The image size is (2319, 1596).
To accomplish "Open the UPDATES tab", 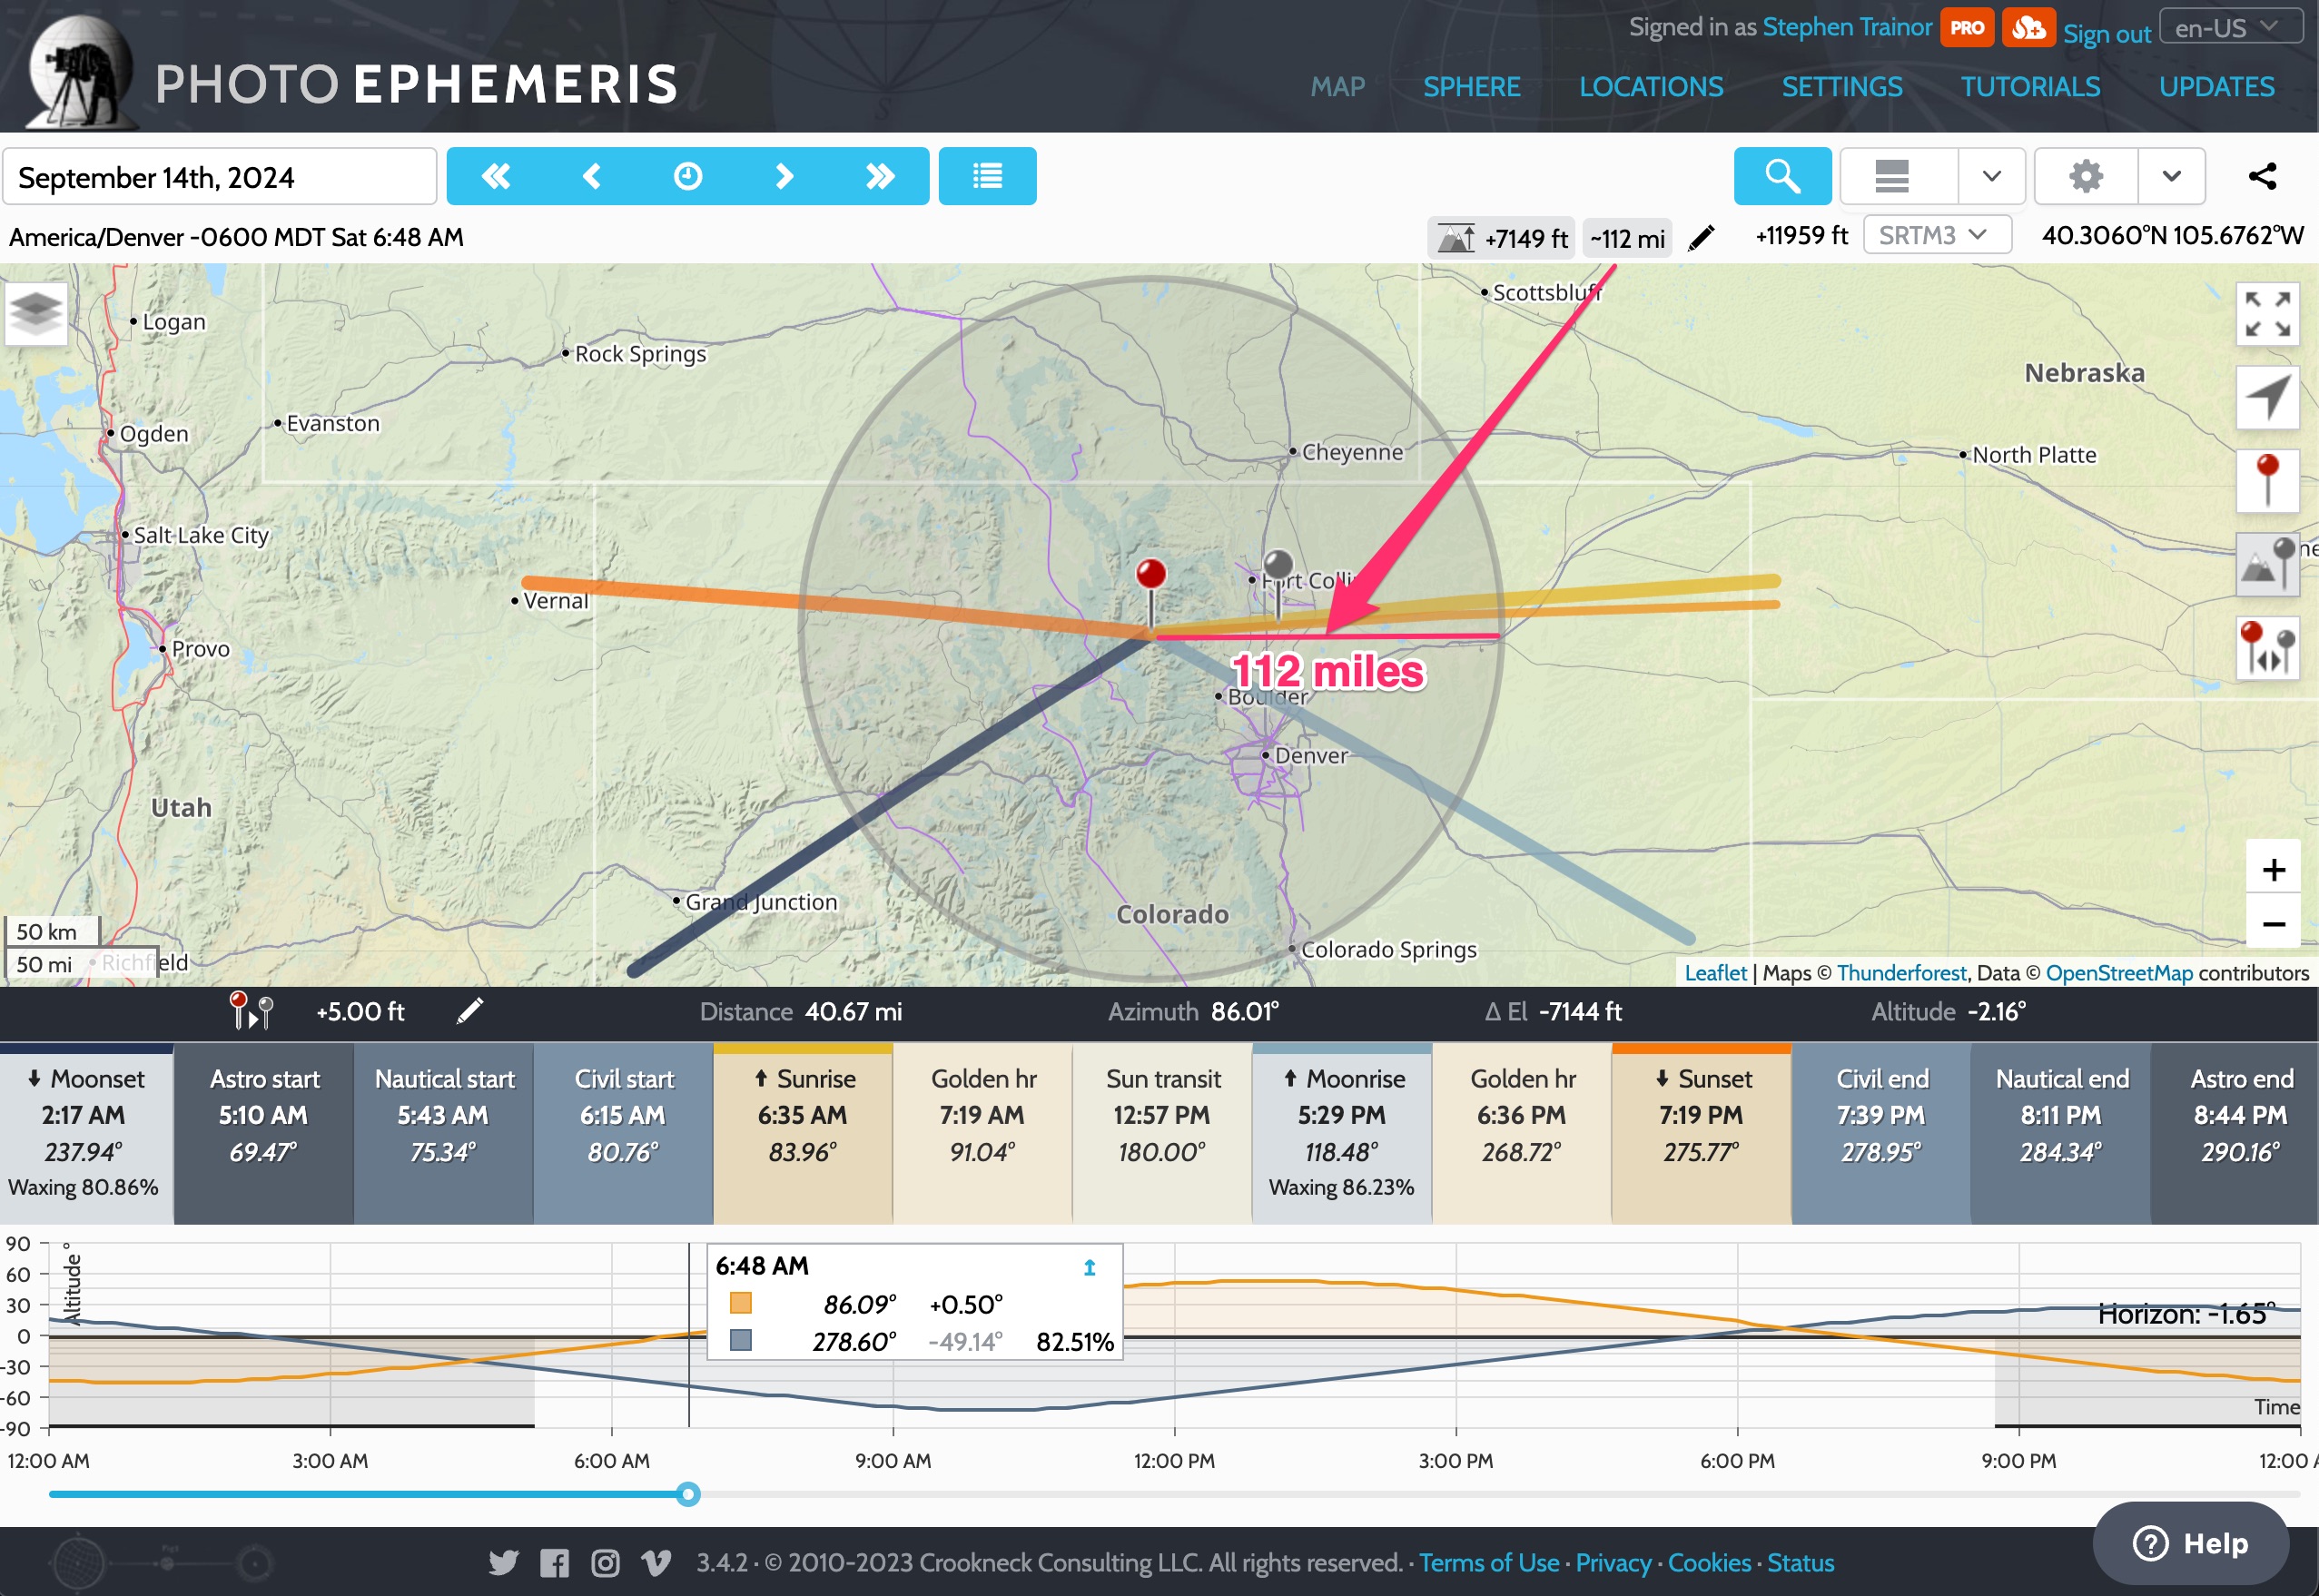I will coord(2216,87).
